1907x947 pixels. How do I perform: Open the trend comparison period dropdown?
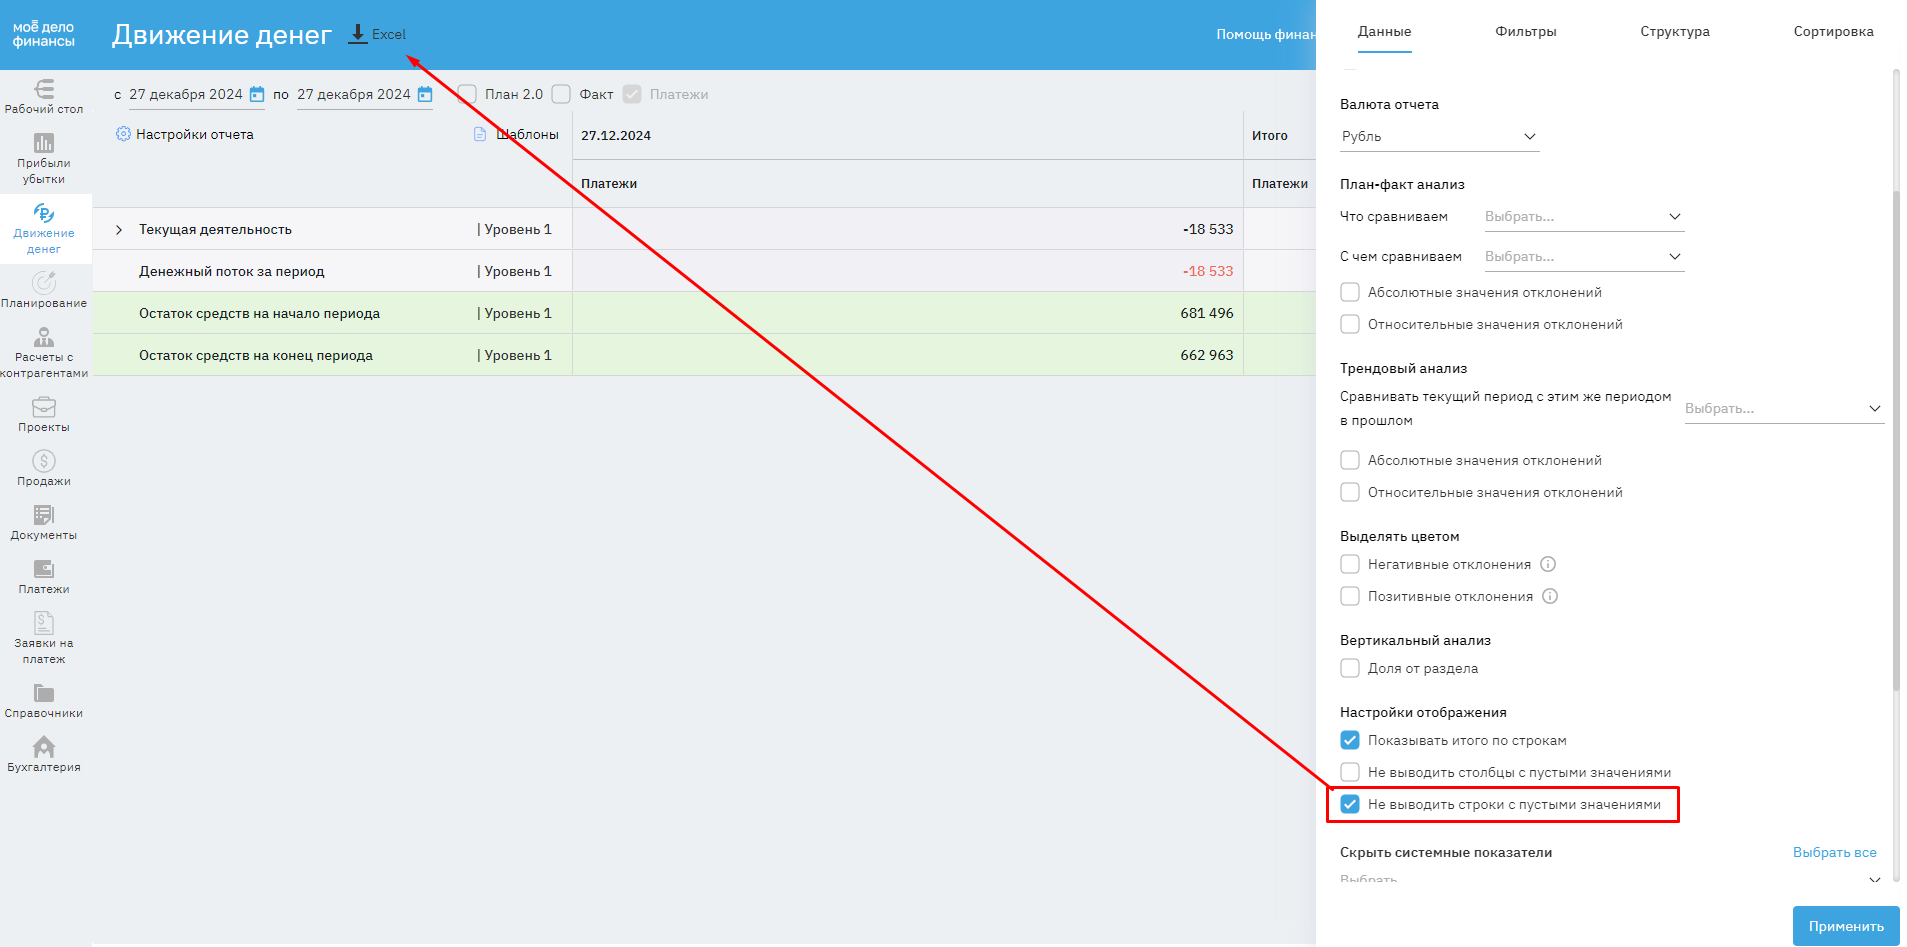[1784, 409]
